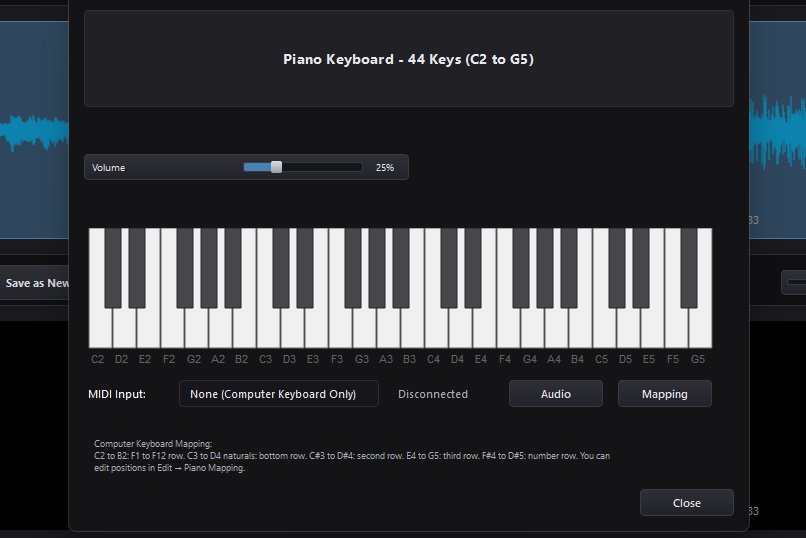Play the black key between G3 and A3
Screen dimensions: 806x538
coord(377,268)
